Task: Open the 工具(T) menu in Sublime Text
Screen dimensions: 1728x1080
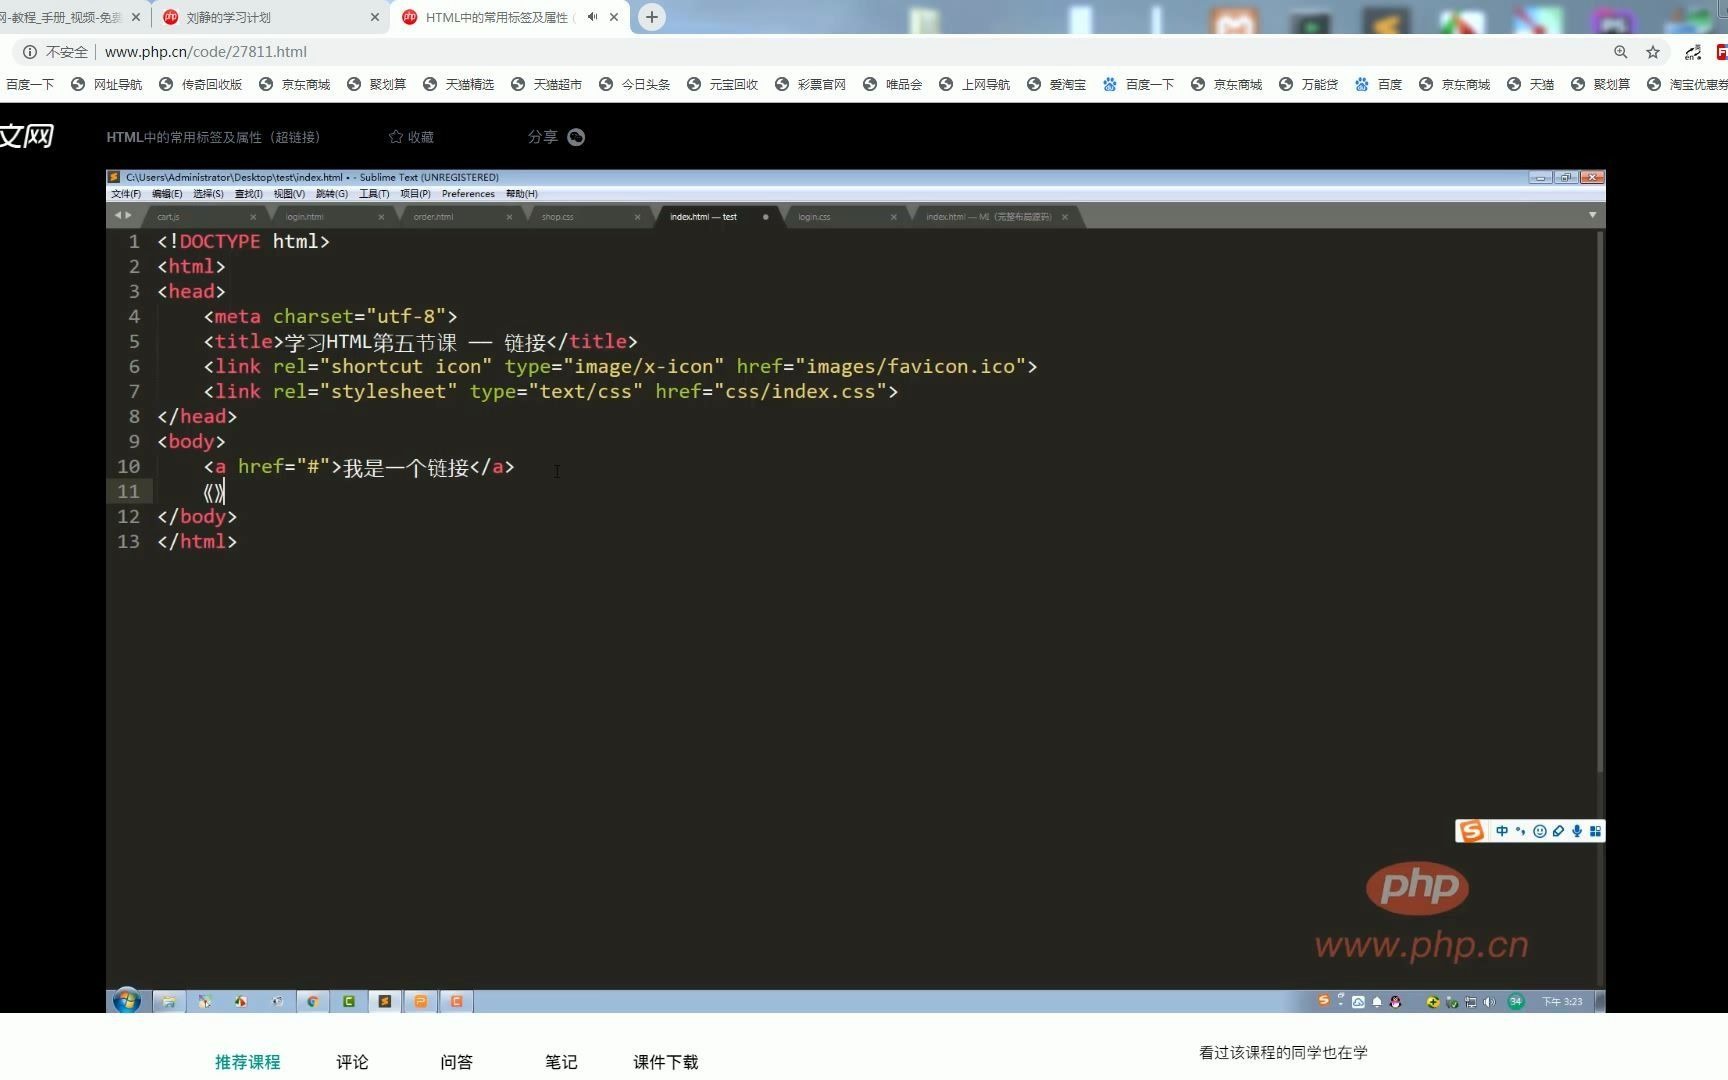Action: click(x=374, y=194)
